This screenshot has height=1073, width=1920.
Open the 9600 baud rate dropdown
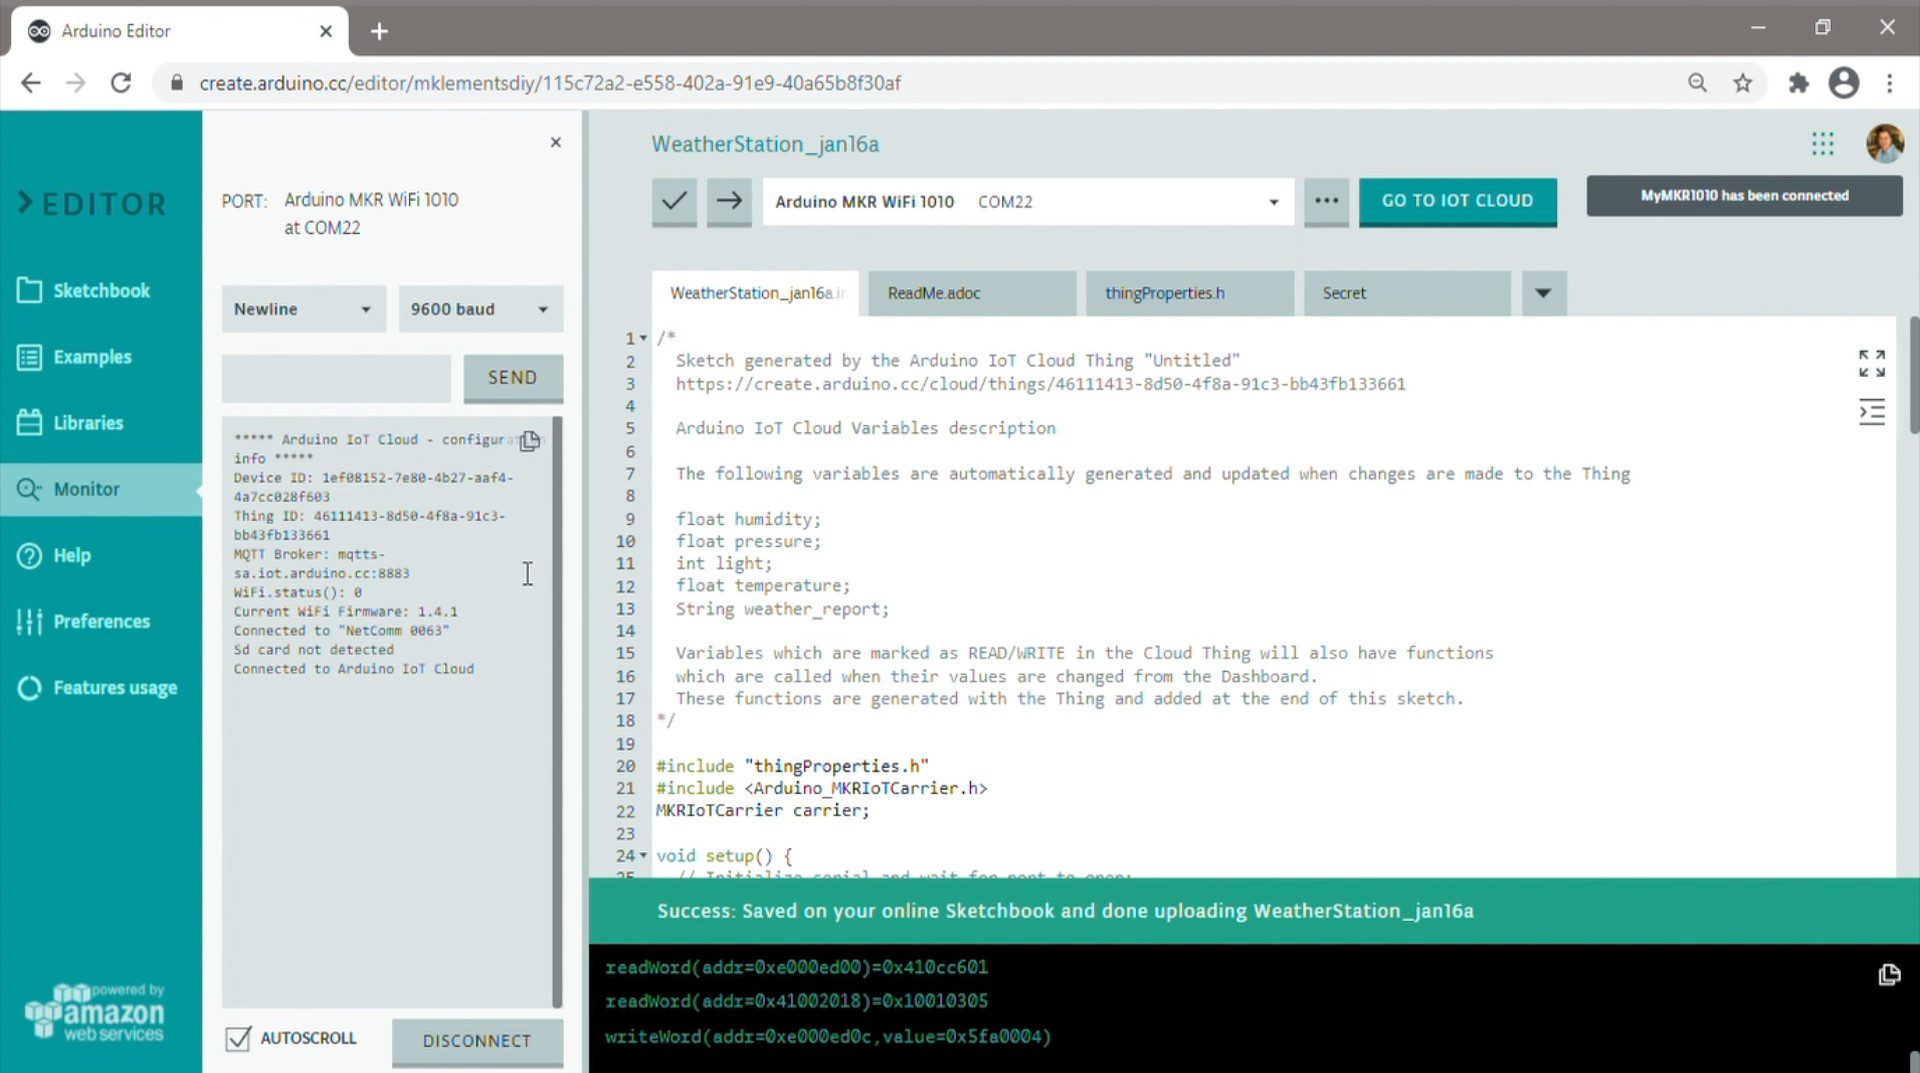coord(480,309)
